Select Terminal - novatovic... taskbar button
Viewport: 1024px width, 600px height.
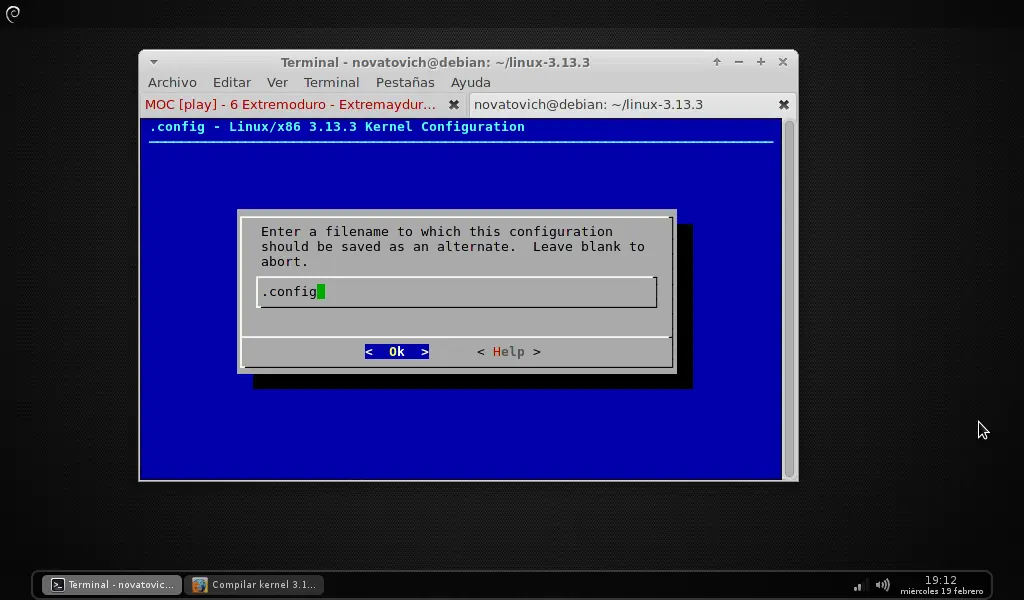(x=112, y=584)
